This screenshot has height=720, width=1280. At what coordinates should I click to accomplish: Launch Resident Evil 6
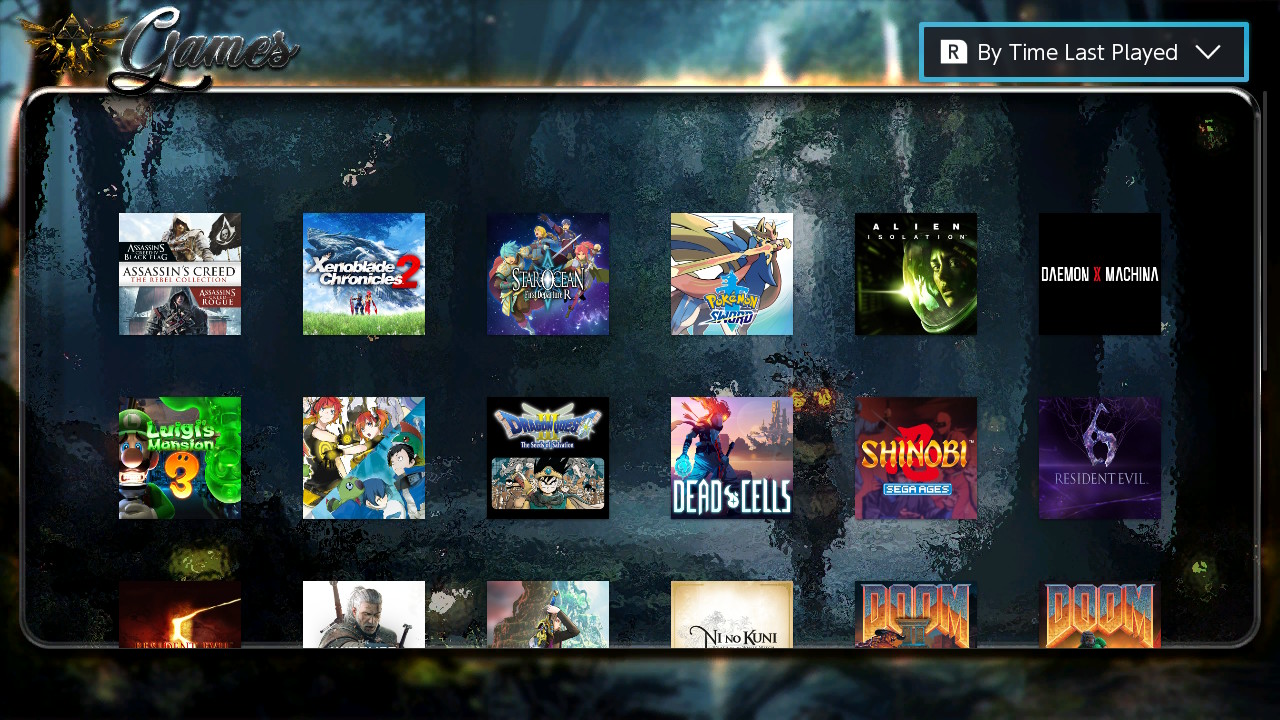coord(1100,458)
